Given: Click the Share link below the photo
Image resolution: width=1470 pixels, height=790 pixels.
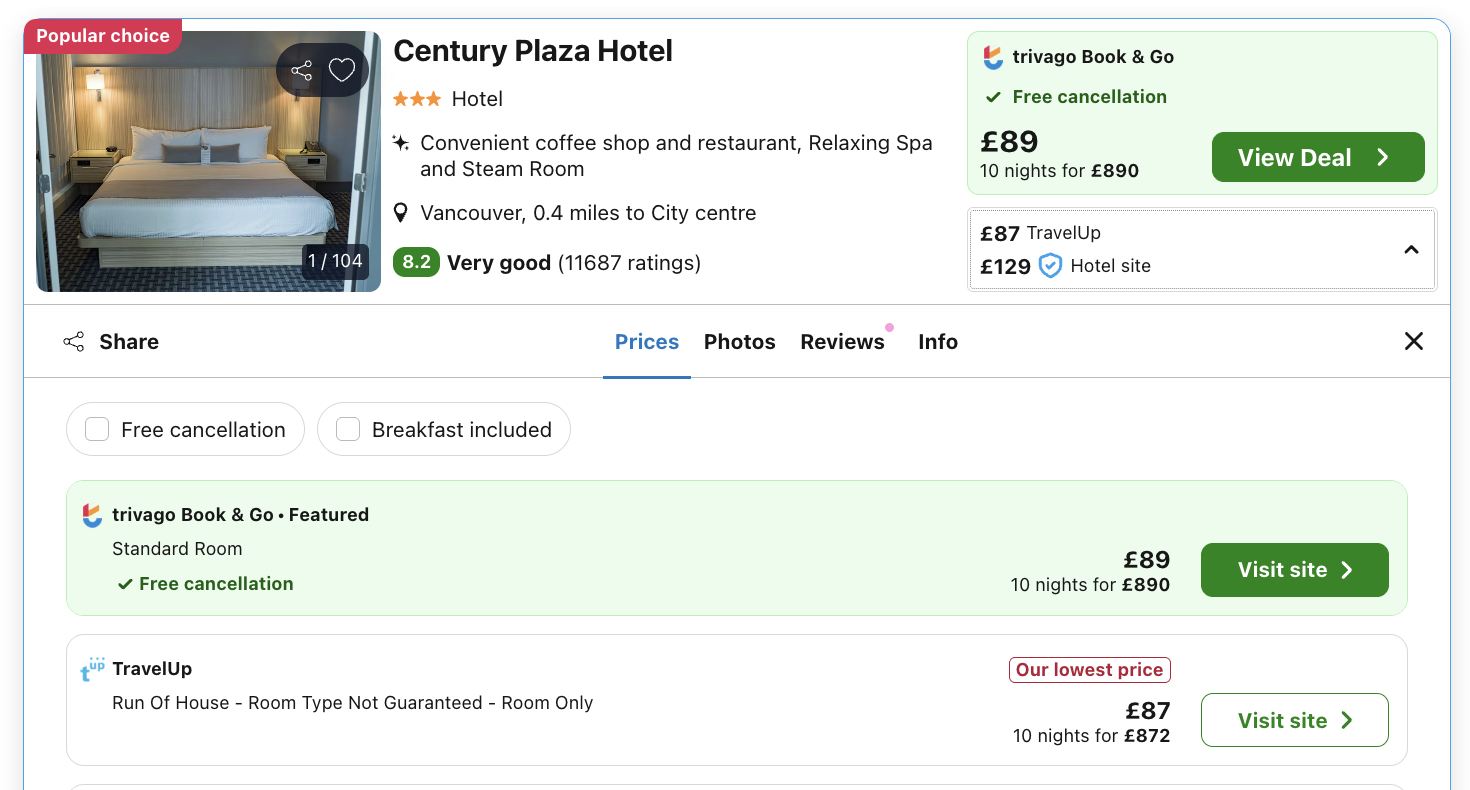Looking at the screenshot, I should click(111, 342).
